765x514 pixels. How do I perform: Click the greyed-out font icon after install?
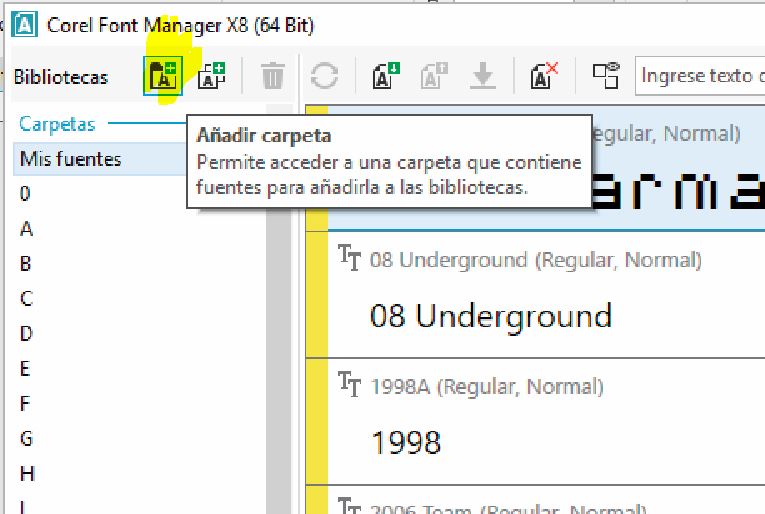tap(434, 76)
